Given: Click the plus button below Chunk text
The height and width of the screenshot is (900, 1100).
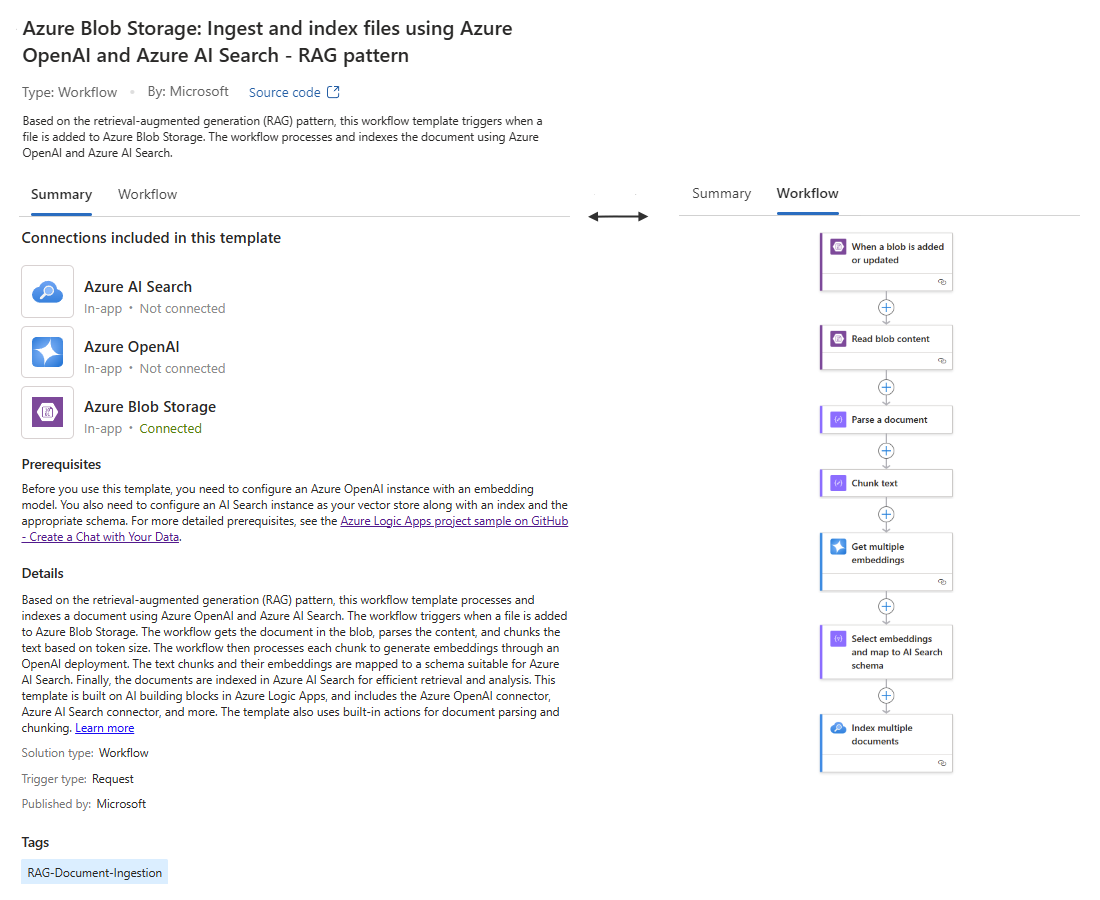Looking at the screenshot, I should [x=886, y=514].
